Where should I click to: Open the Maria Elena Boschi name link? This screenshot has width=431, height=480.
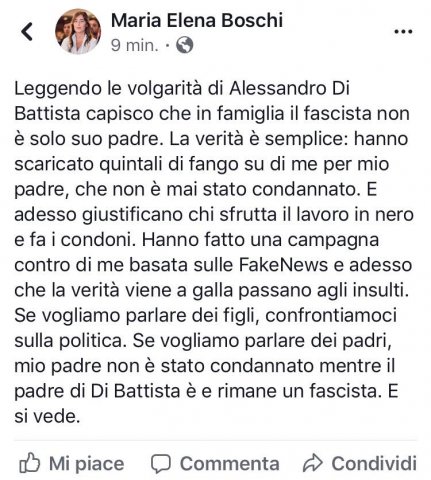[x=197, y=20]
